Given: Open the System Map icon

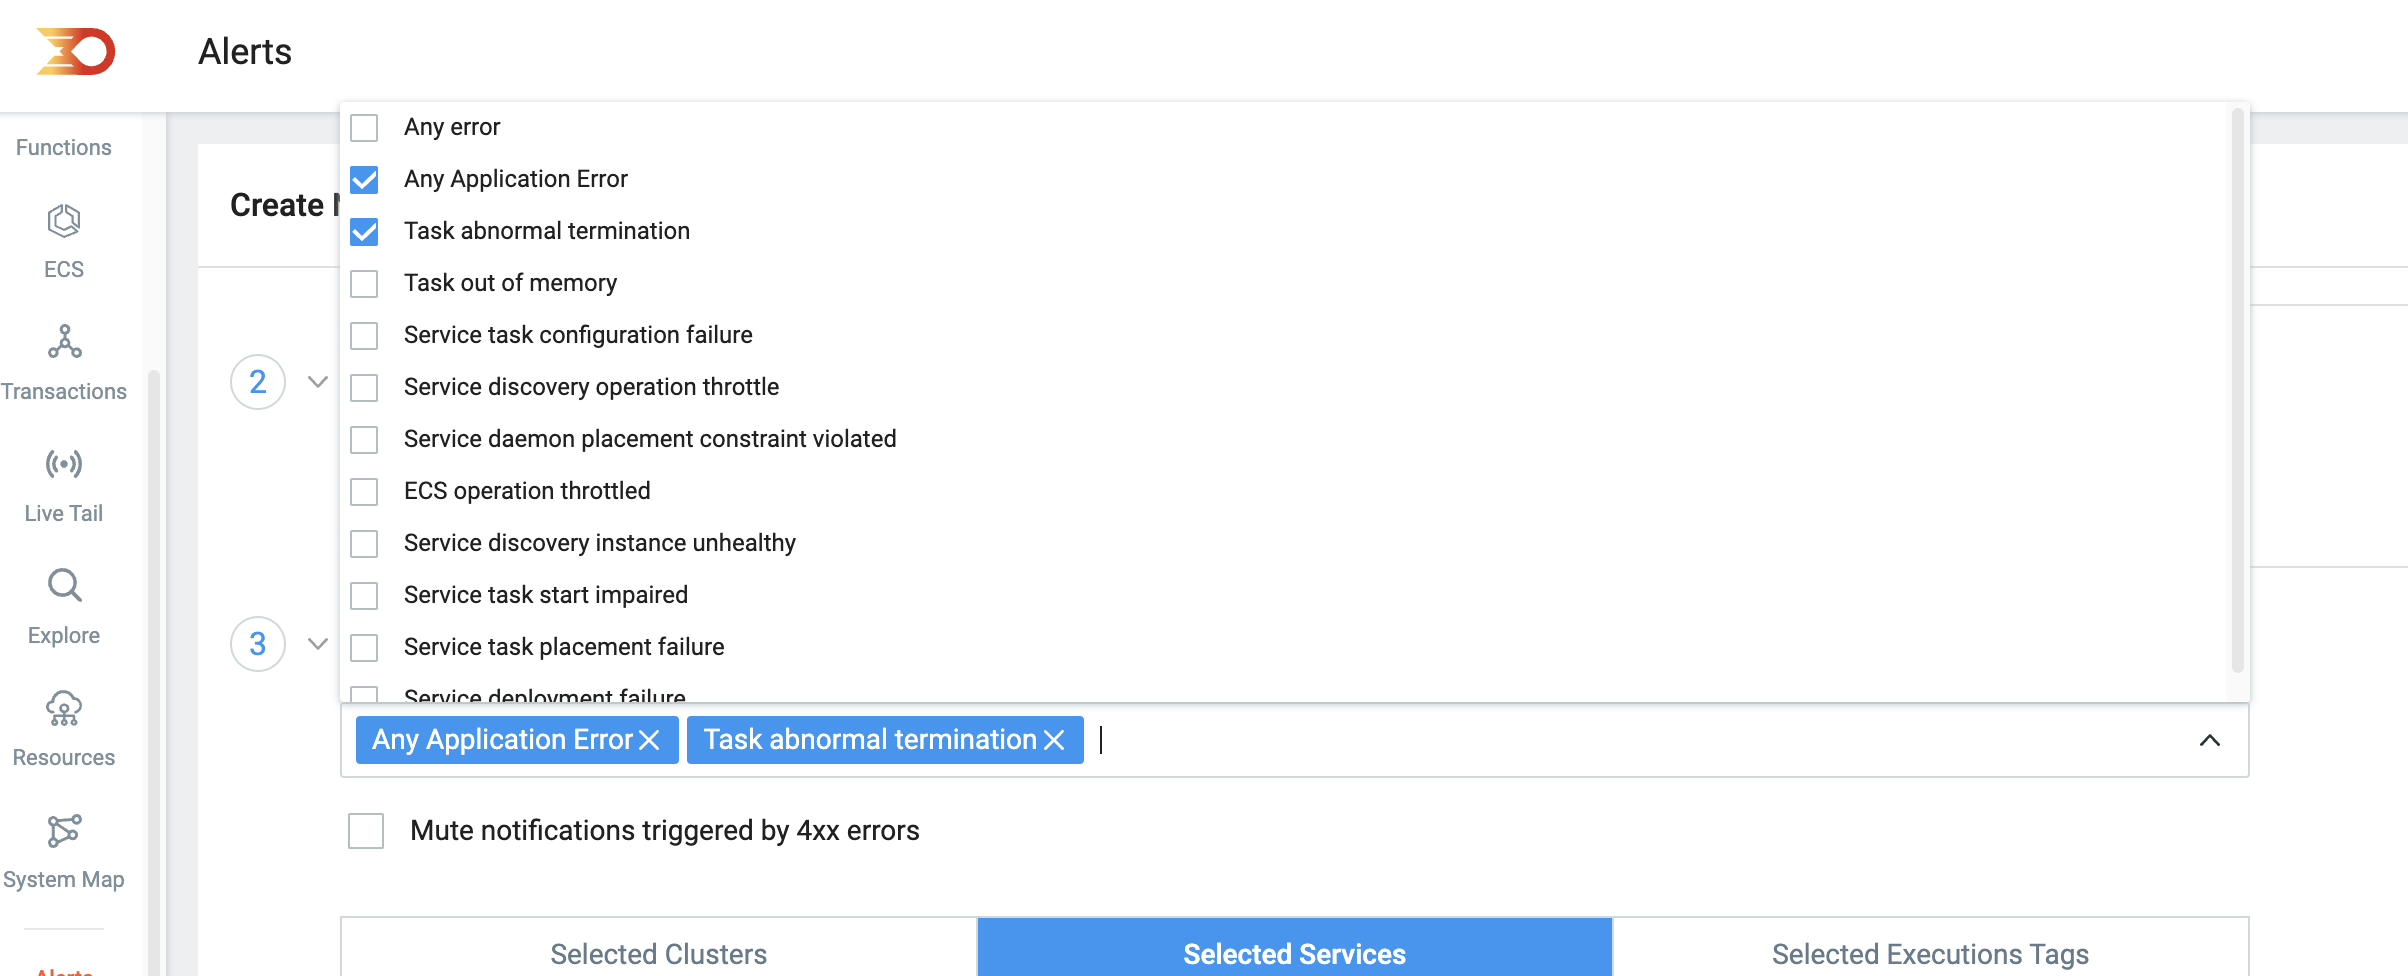Looking at the screenshot, I should pyautogui.click(x=64, y=830).
